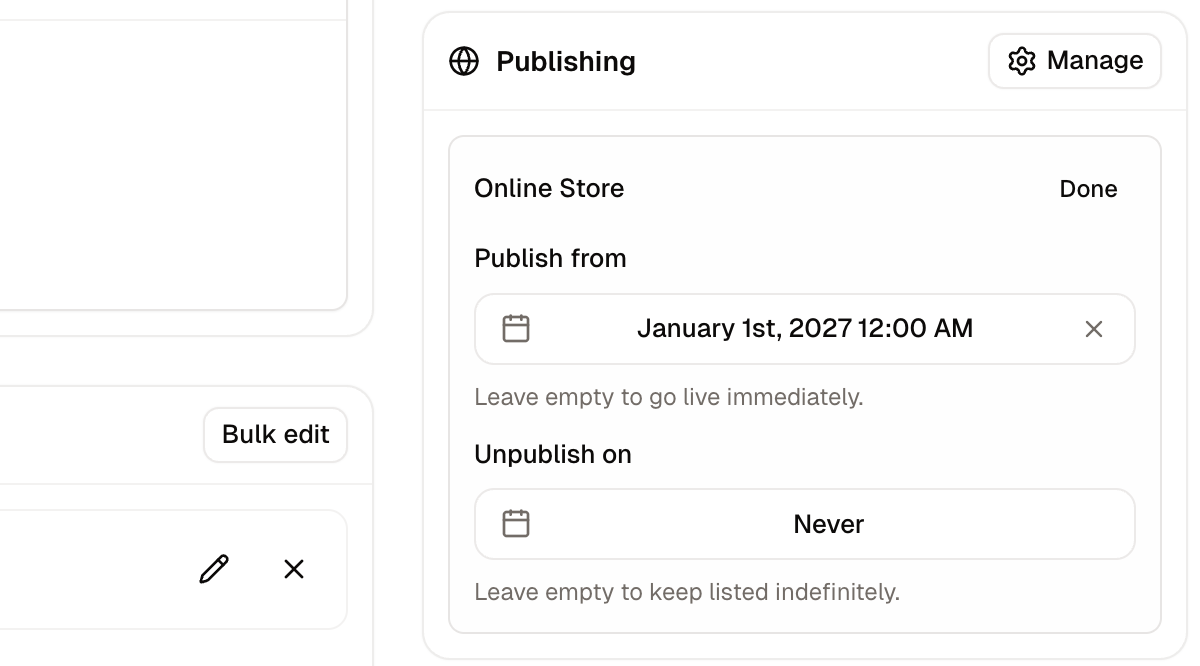This screenshot has height=666, width=1200.
Task: Click the globe icon beside Publishing
Action: tap(464, 61)
